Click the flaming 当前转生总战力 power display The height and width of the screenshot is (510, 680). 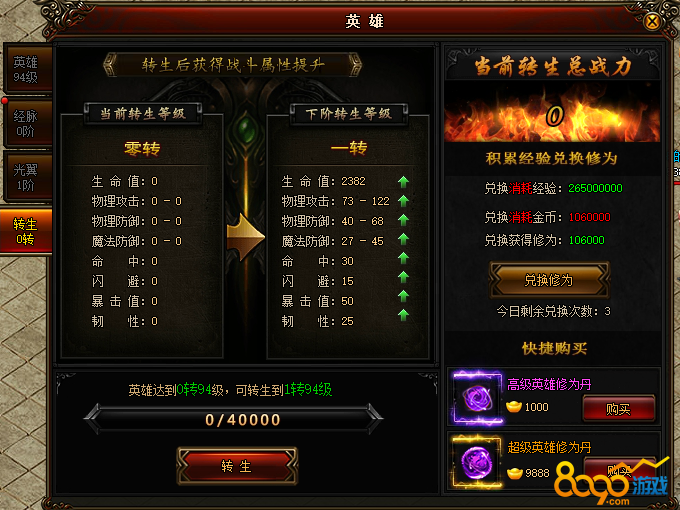tap(552, 114)
